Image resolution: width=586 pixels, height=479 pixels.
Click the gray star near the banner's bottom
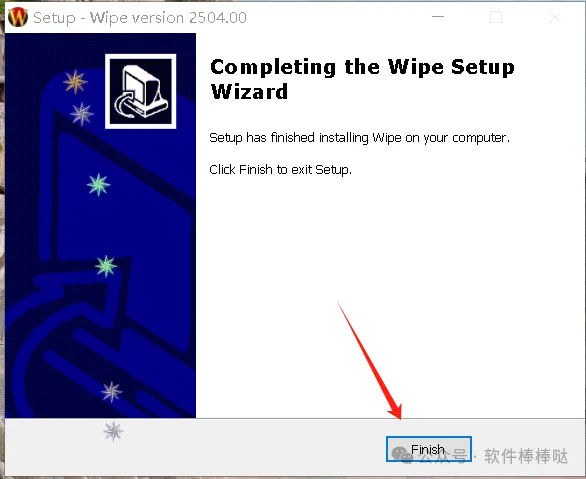point(111,392)
